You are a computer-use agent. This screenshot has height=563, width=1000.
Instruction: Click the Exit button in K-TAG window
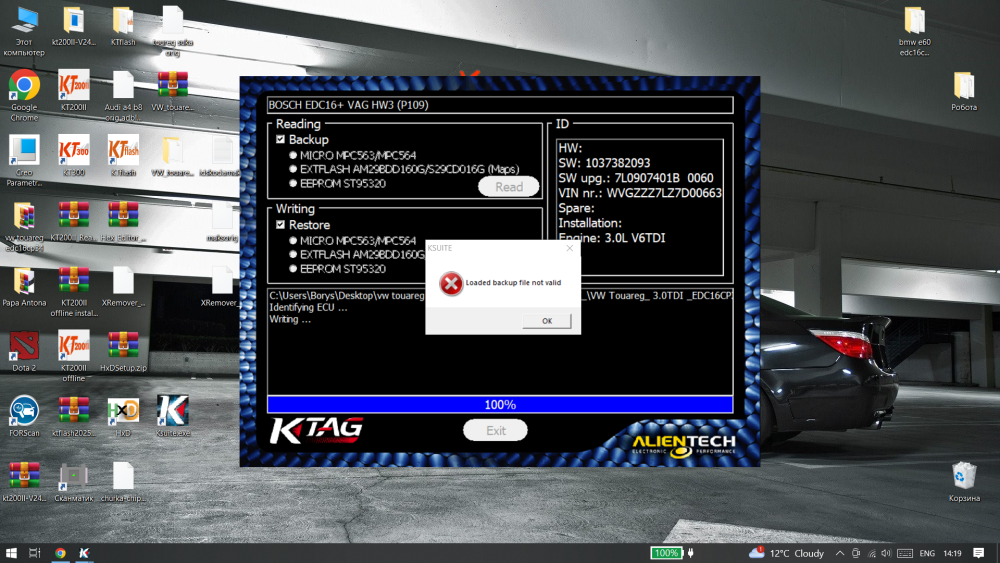(496, 430)
